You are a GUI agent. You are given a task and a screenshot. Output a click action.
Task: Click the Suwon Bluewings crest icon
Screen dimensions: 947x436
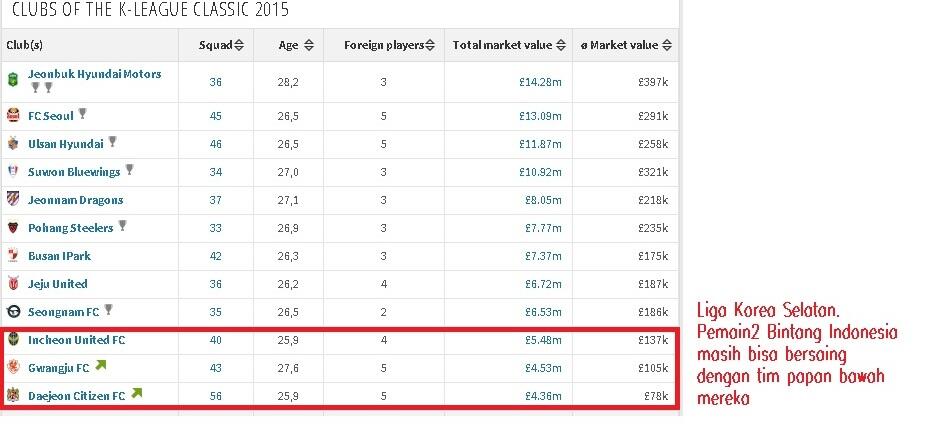pyautogui.click(x=13, y=172)
